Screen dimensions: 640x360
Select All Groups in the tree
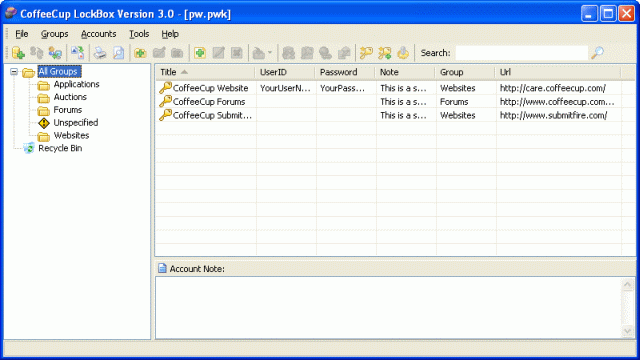(x=59, y=71)
